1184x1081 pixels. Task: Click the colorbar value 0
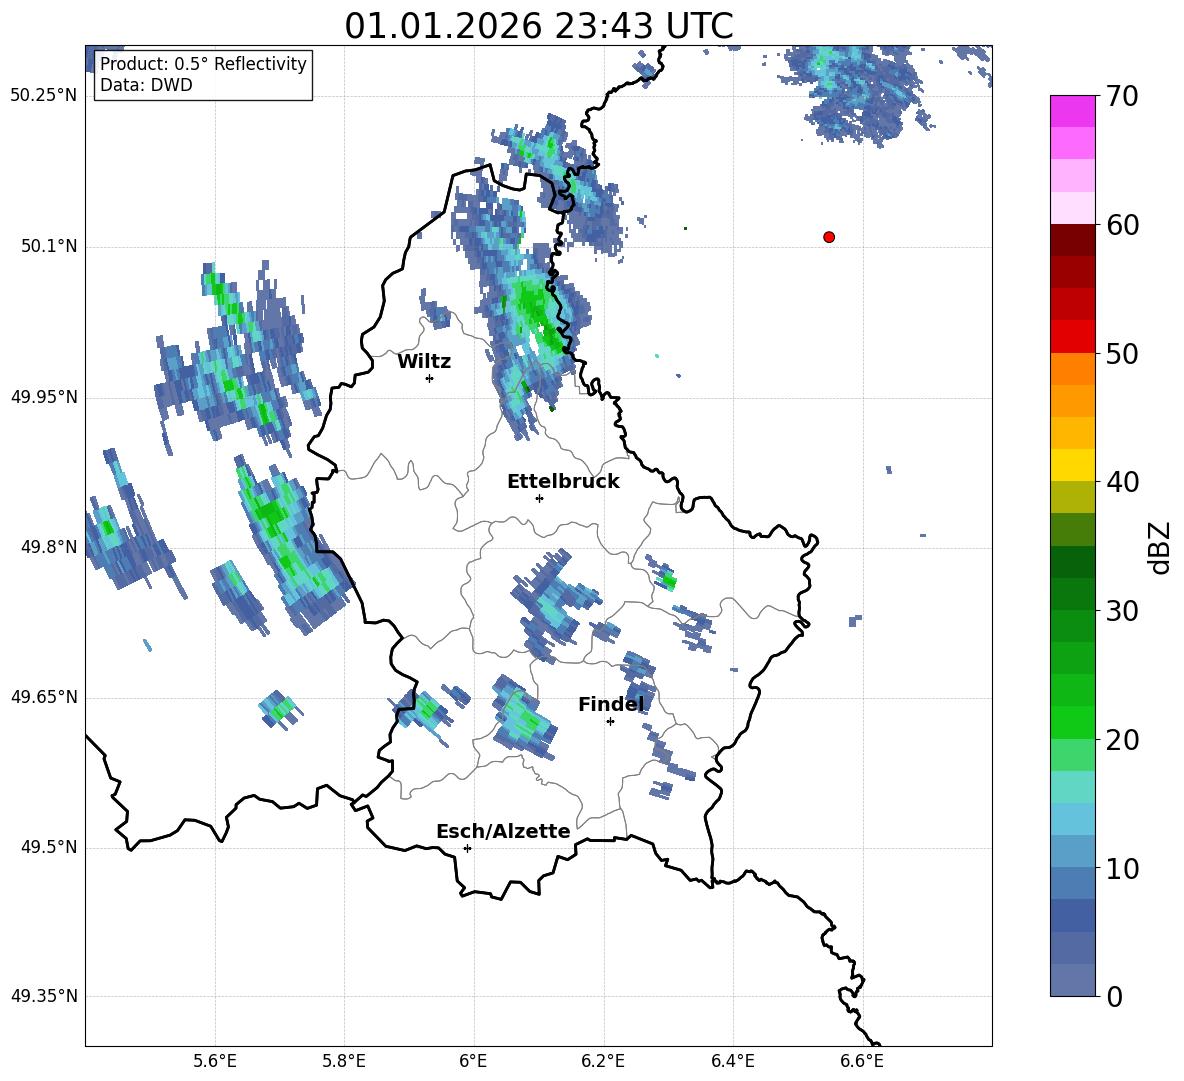coord(1114,997)
